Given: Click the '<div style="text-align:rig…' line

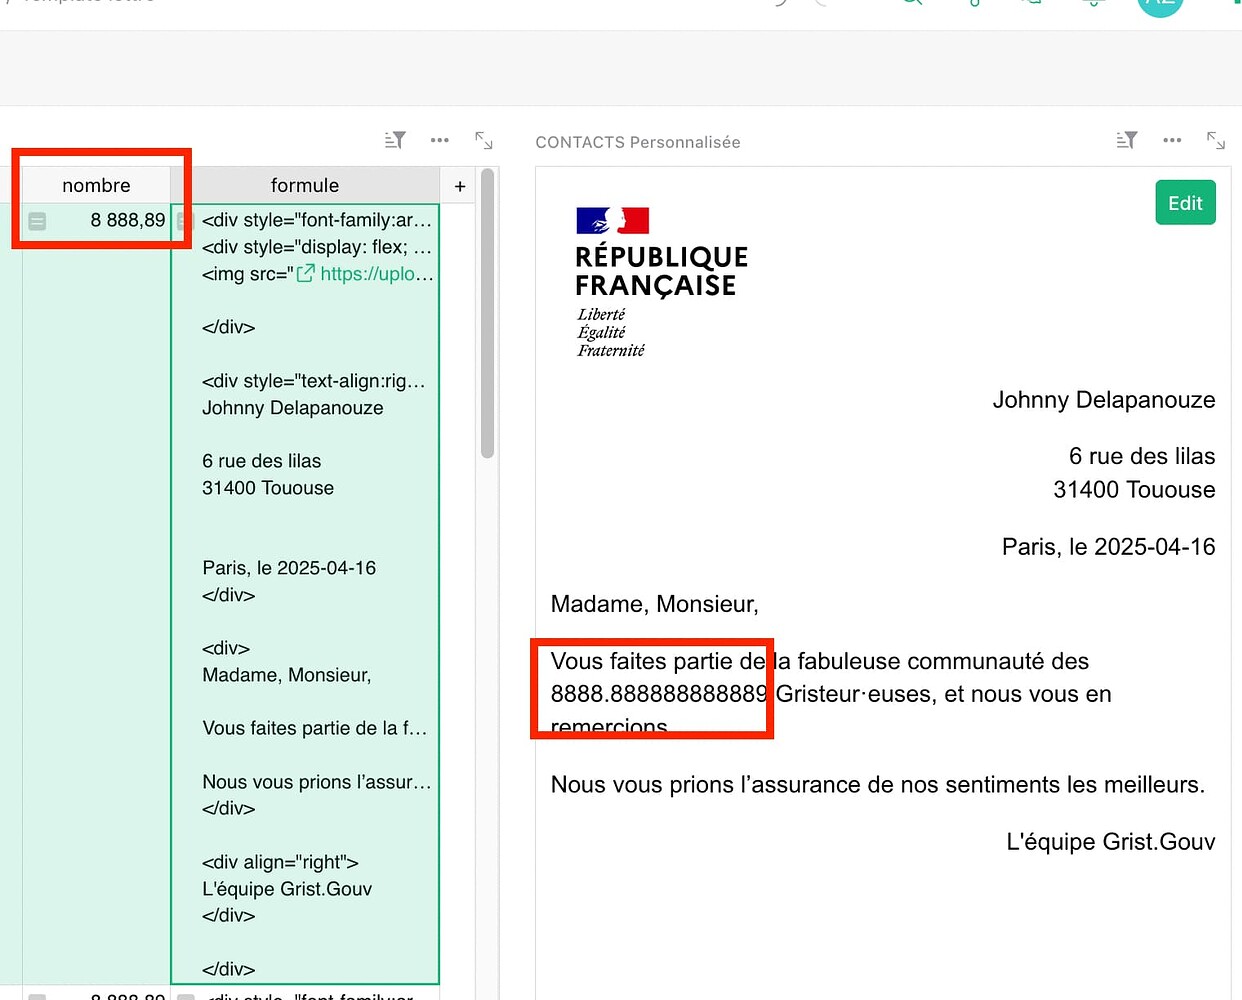Looking at the screenshot, I should click(x=313, y=381).
